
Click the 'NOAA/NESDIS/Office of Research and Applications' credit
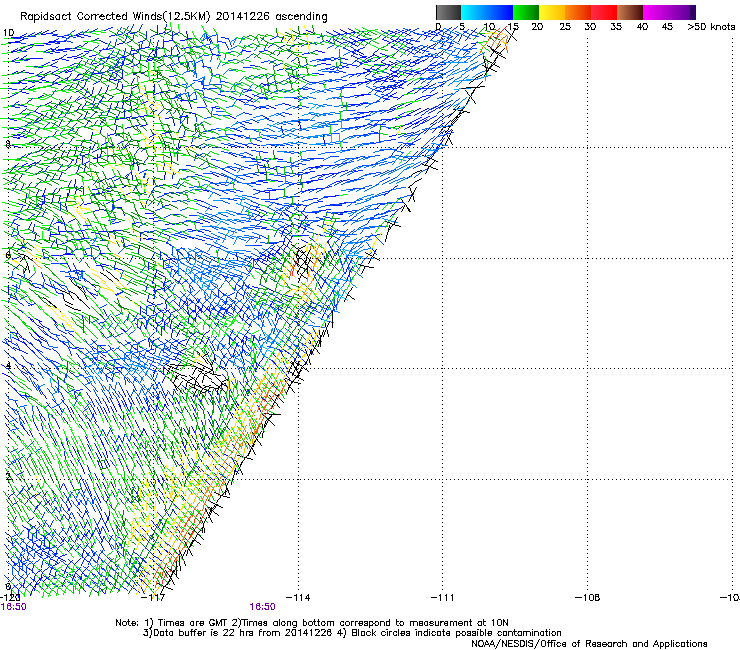(589, 643)
